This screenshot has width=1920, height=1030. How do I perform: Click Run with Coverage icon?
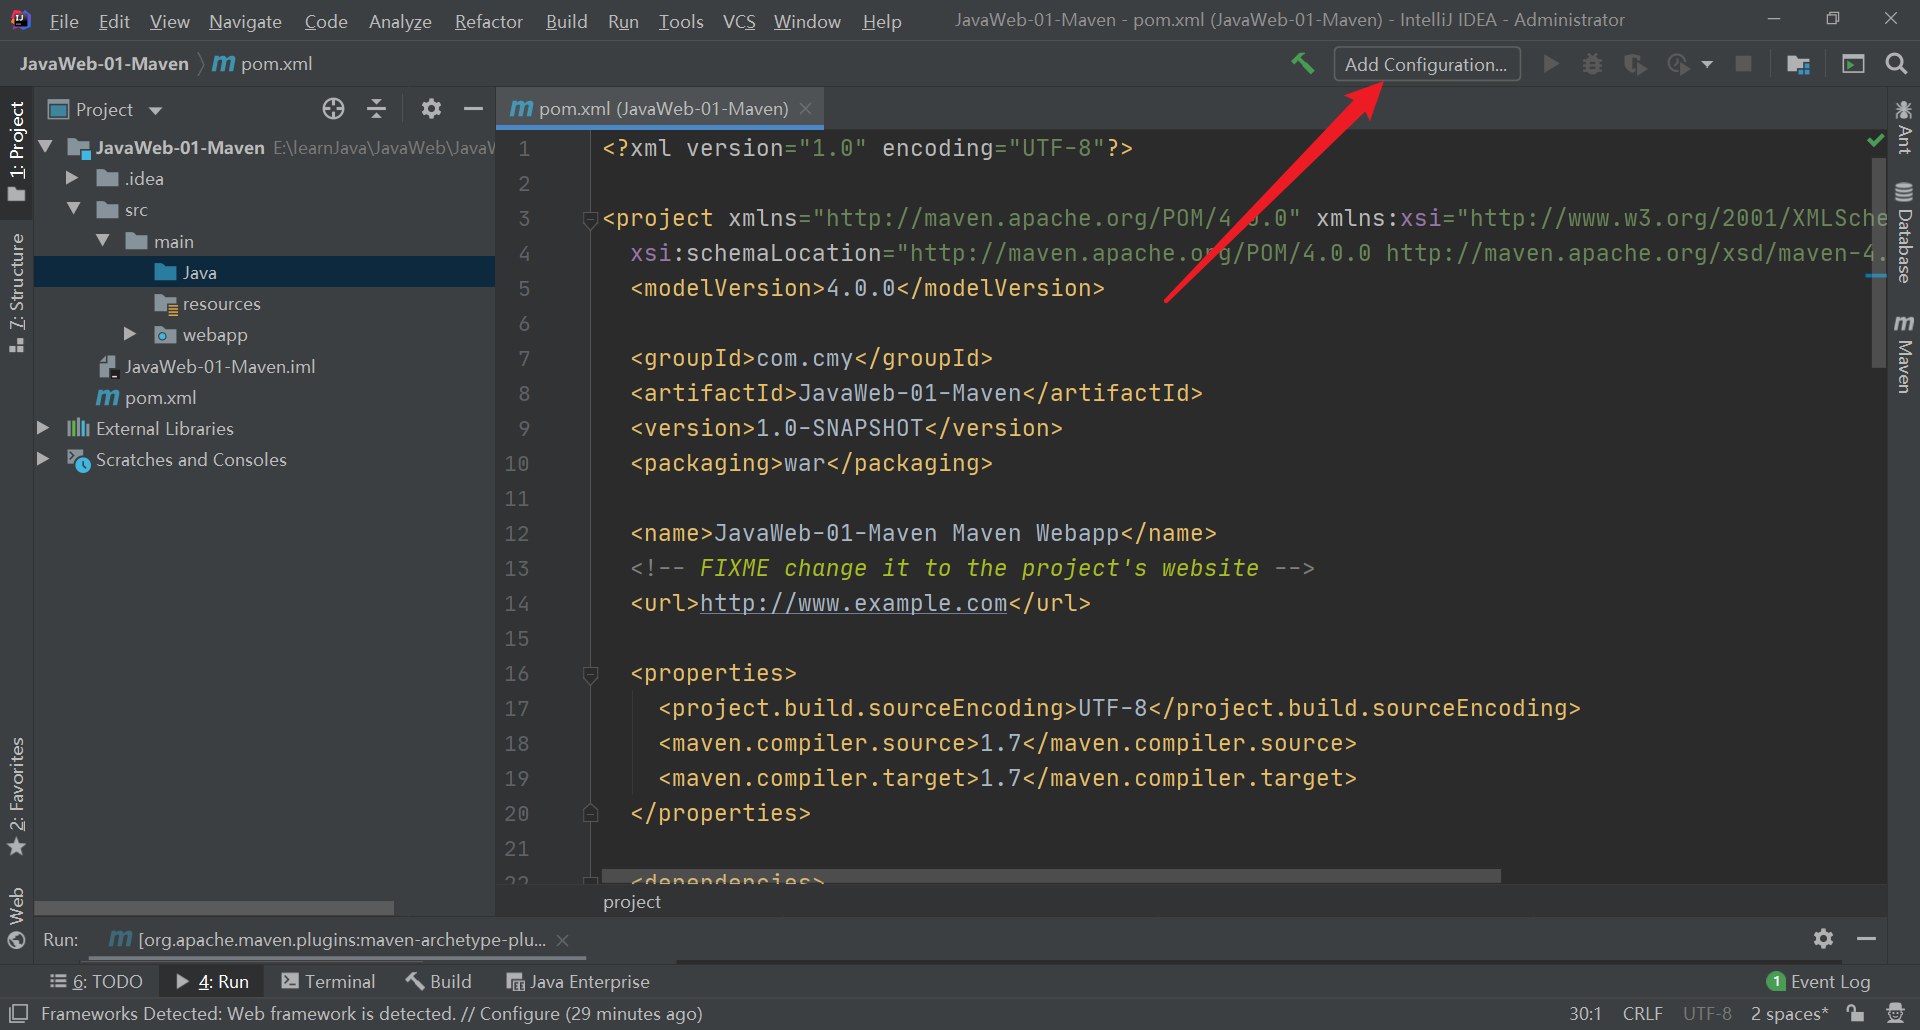click(1635, 64)
